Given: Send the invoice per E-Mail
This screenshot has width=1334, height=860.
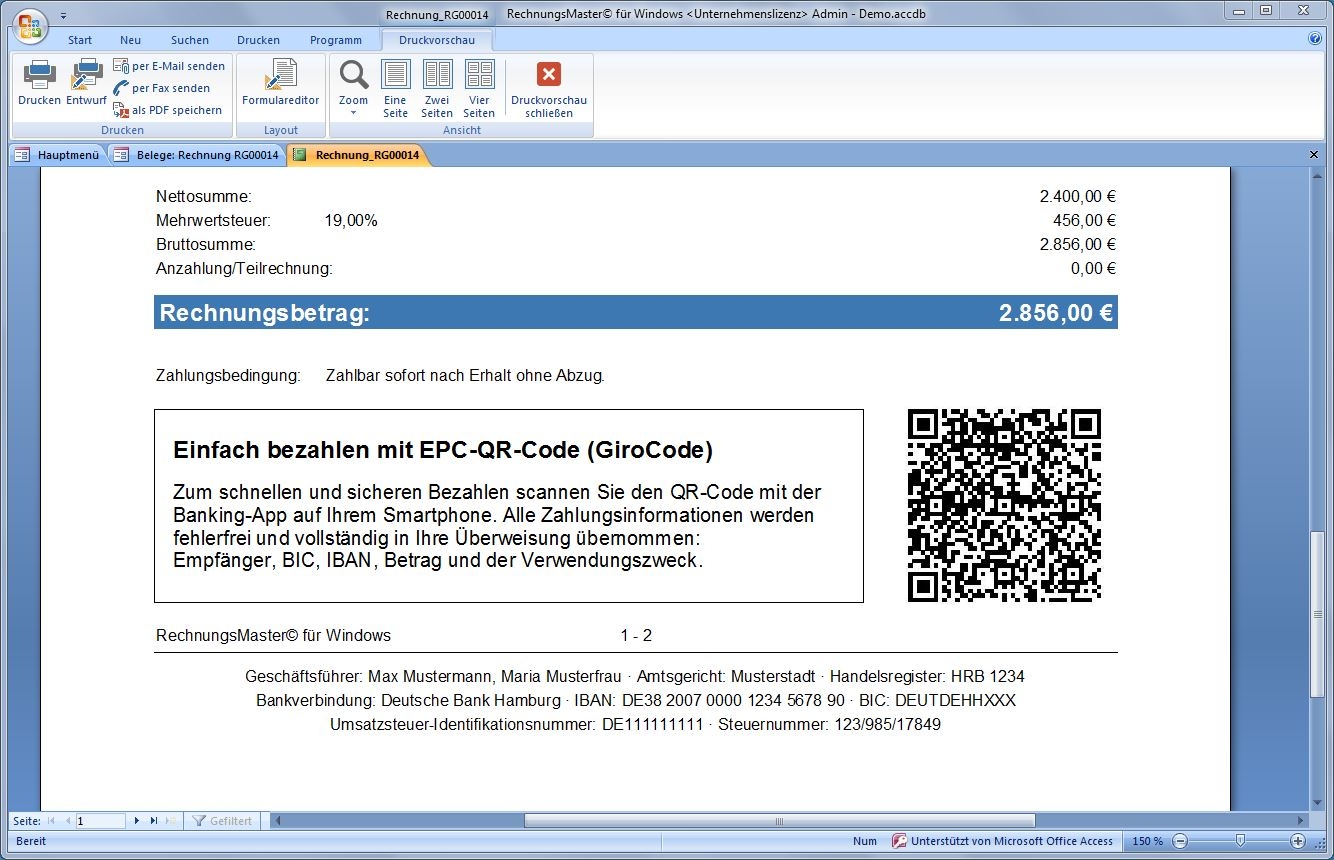Looking at the screenshot, I should (169, 66).
